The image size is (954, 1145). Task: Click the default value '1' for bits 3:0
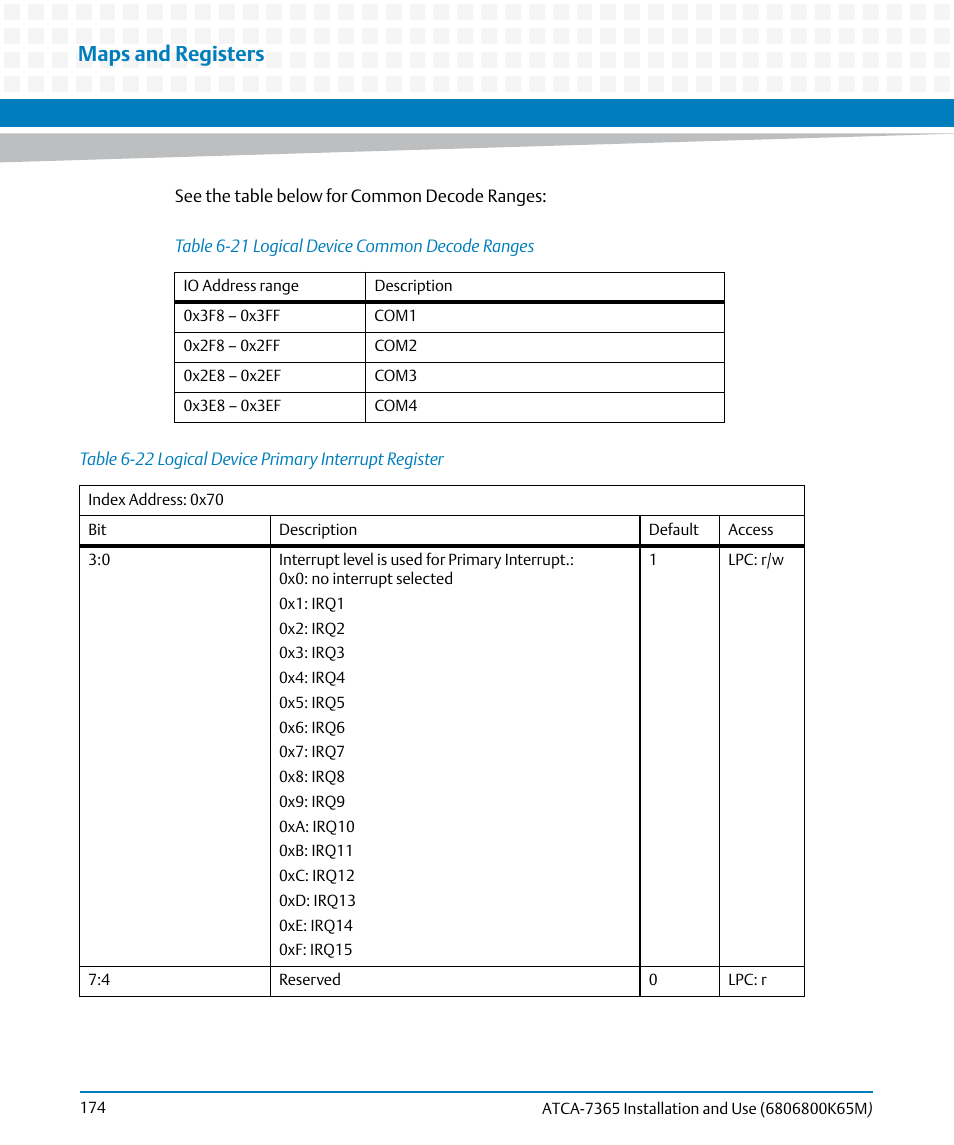tap(679, 757)
